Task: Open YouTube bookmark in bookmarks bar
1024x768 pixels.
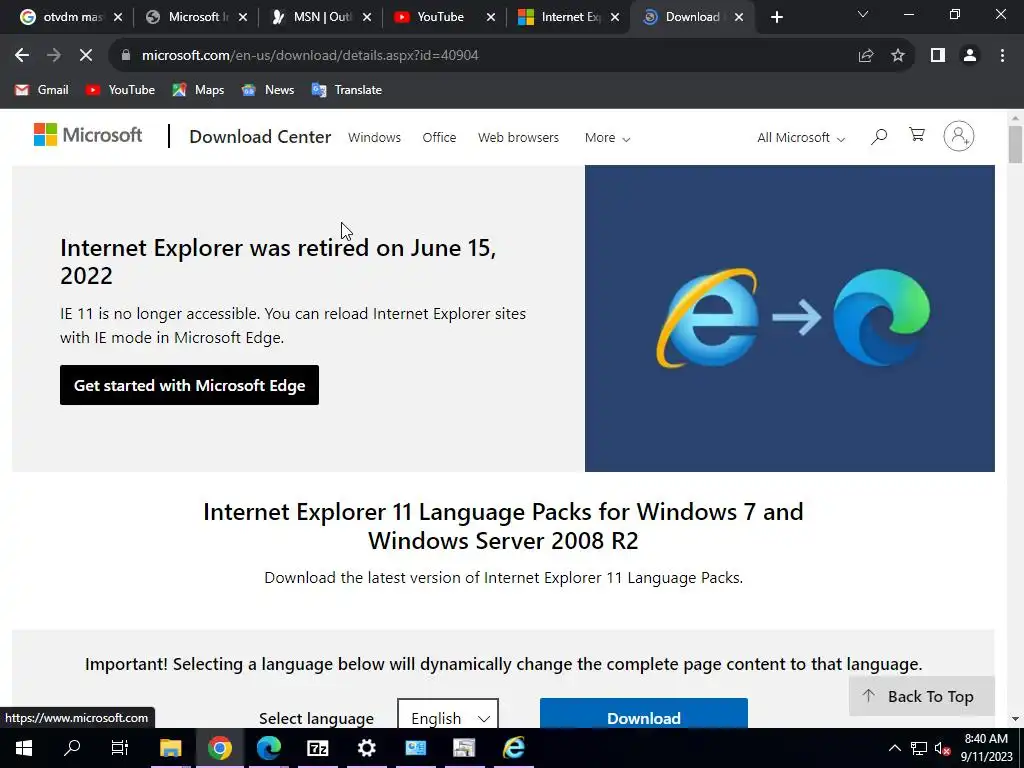Action: [120, 90]
